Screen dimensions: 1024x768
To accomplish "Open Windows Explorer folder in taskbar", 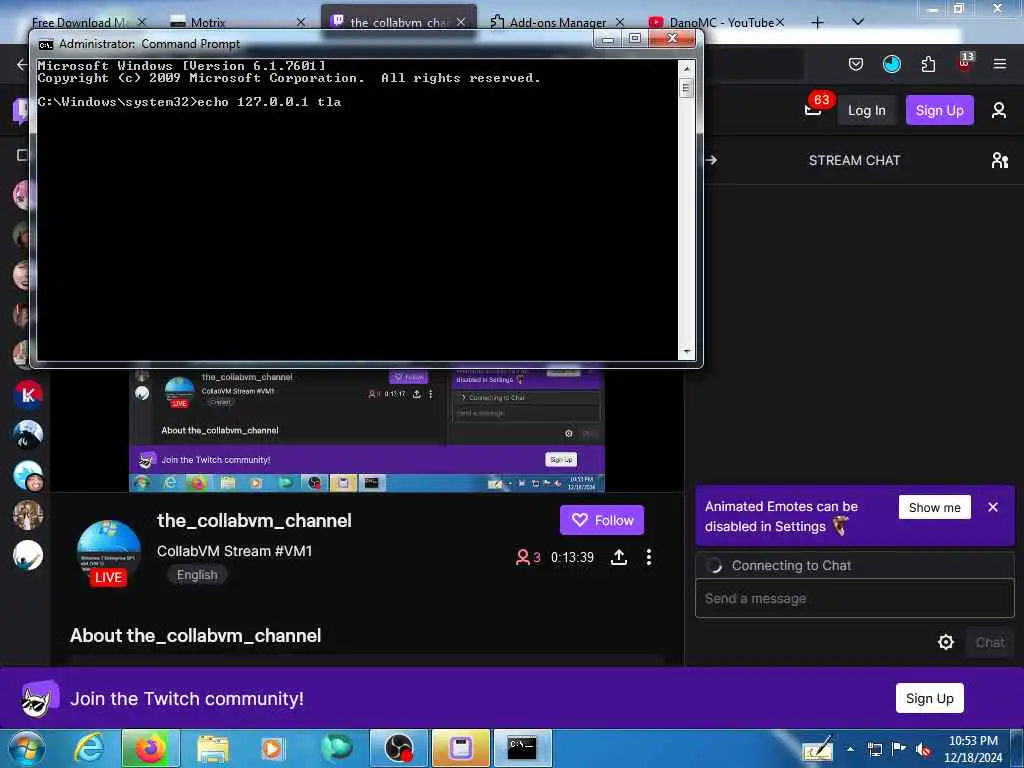I will pos(212,748).
